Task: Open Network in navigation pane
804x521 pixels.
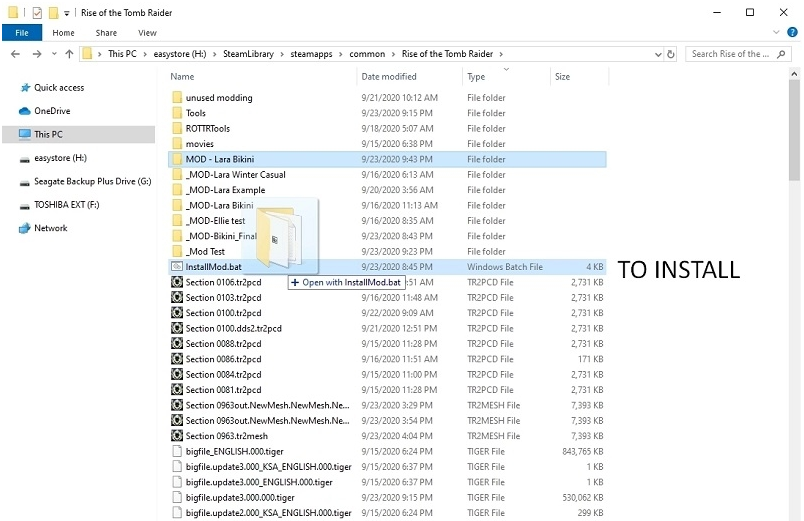Action: [x=50, y=228]
